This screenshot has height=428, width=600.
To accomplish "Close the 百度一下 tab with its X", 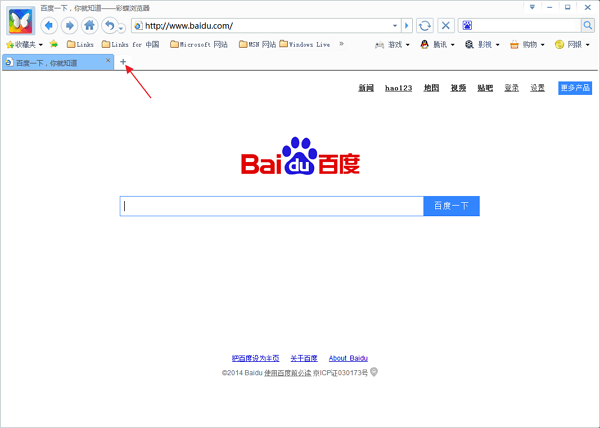I will (x=108, y=60).
